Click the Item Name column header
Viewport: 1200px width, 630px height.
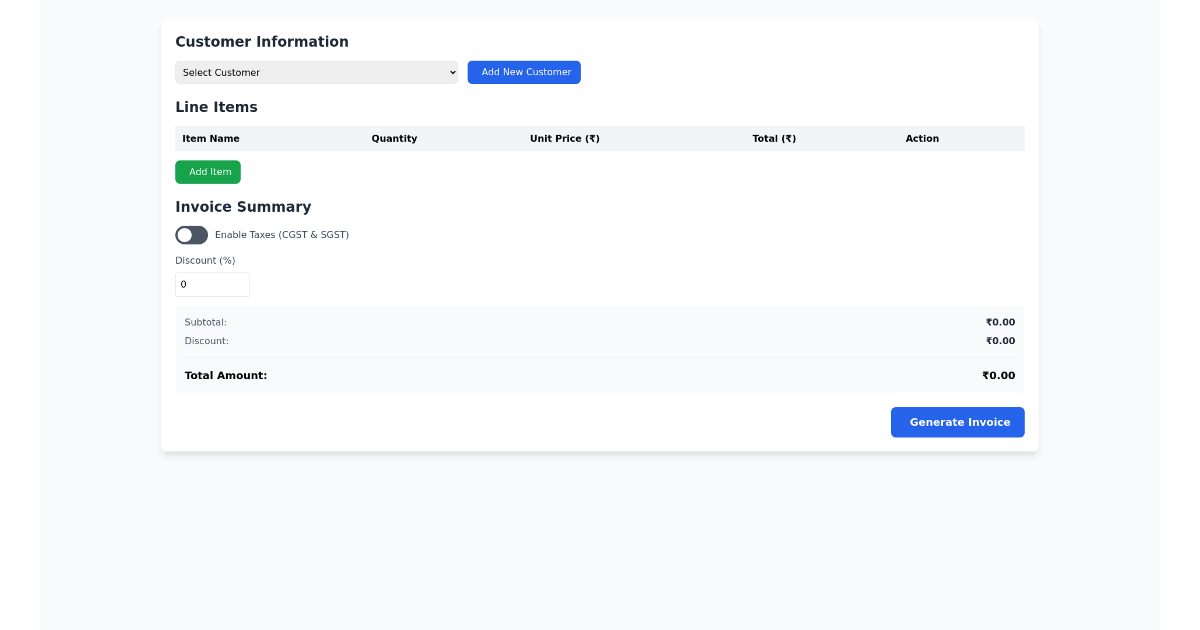point(210,138)
